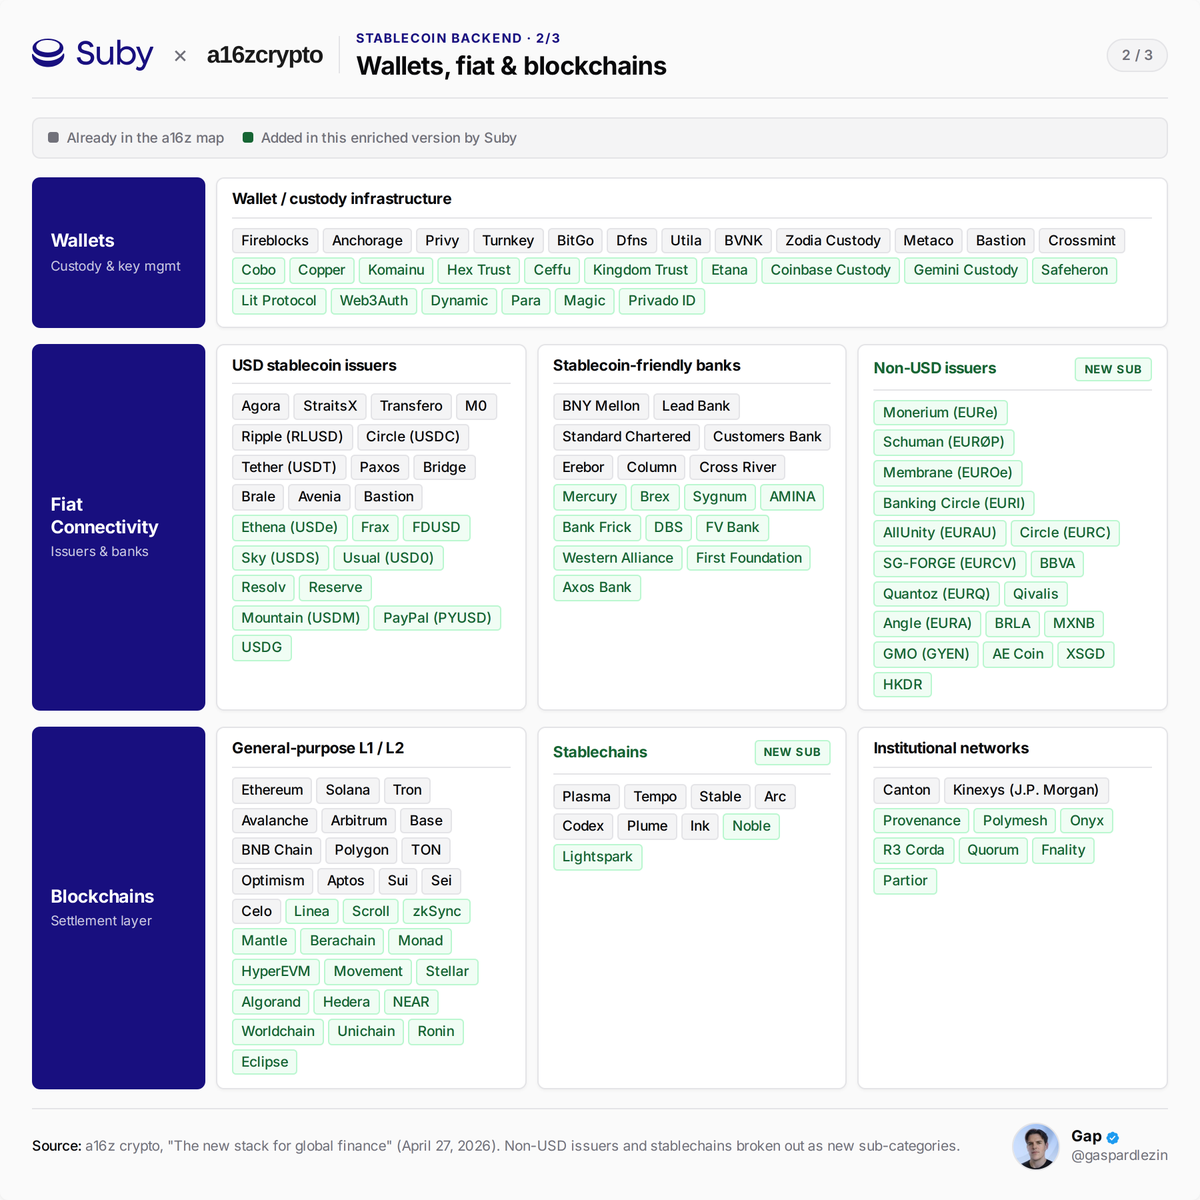Image resolution: width=1200 pixels, height=1200 pixels.
Task: Select the Wallets category card
Action: pos(118,253)
